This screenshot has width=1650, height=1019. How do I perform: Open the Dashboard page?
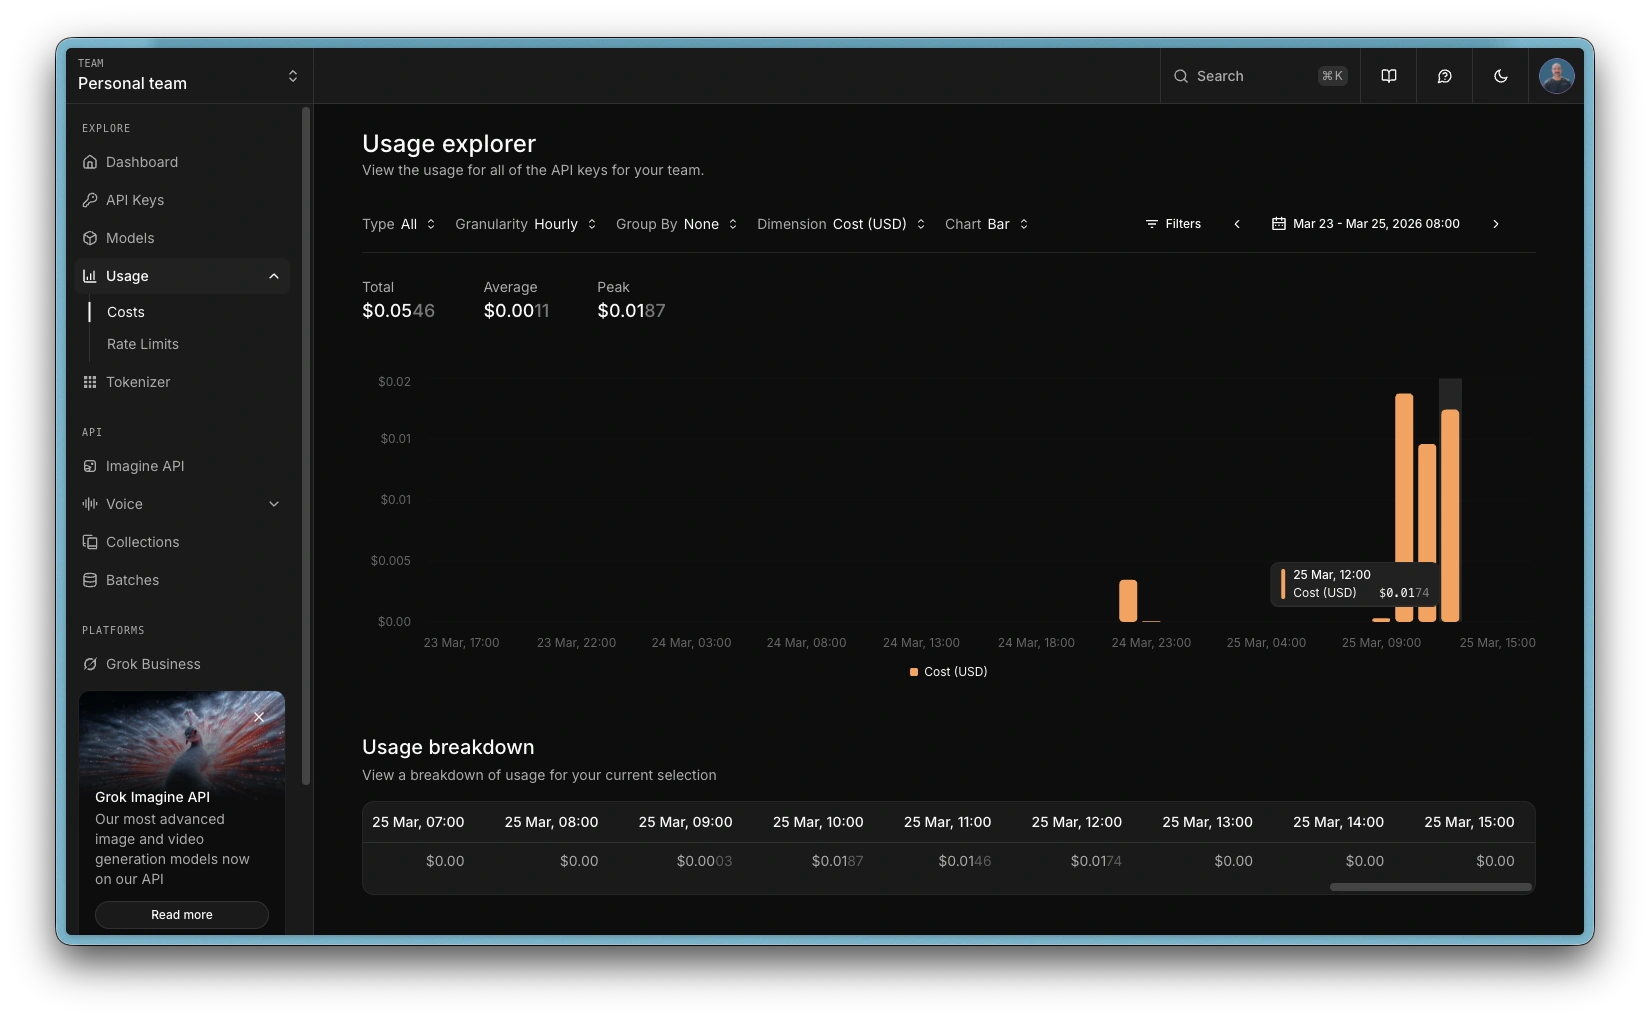pyautogui.click(x=142, y=162)
